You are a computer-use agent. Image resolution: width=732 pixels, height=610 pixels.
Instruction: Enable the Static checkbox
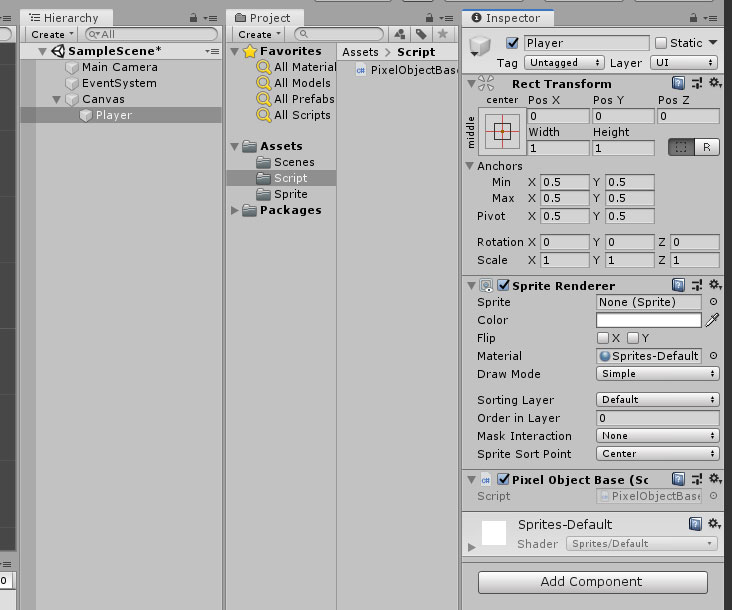click(x=660, y=43)
